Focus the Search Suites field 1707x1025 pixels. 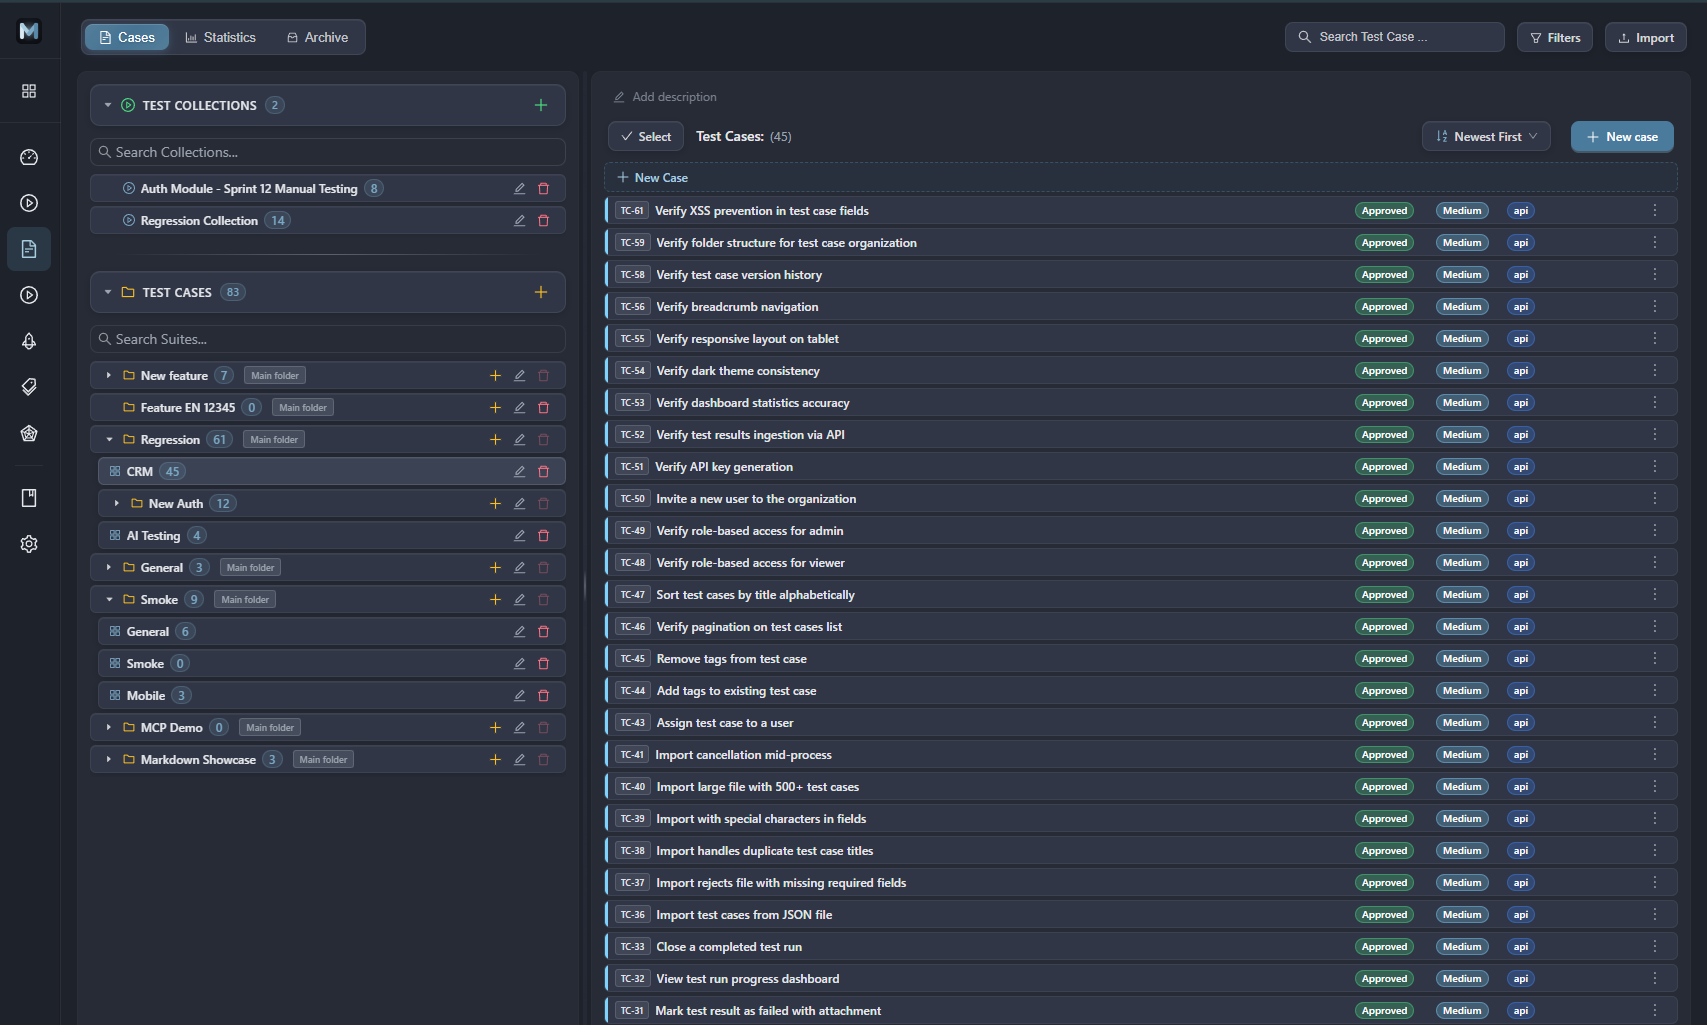click(328, 339)
